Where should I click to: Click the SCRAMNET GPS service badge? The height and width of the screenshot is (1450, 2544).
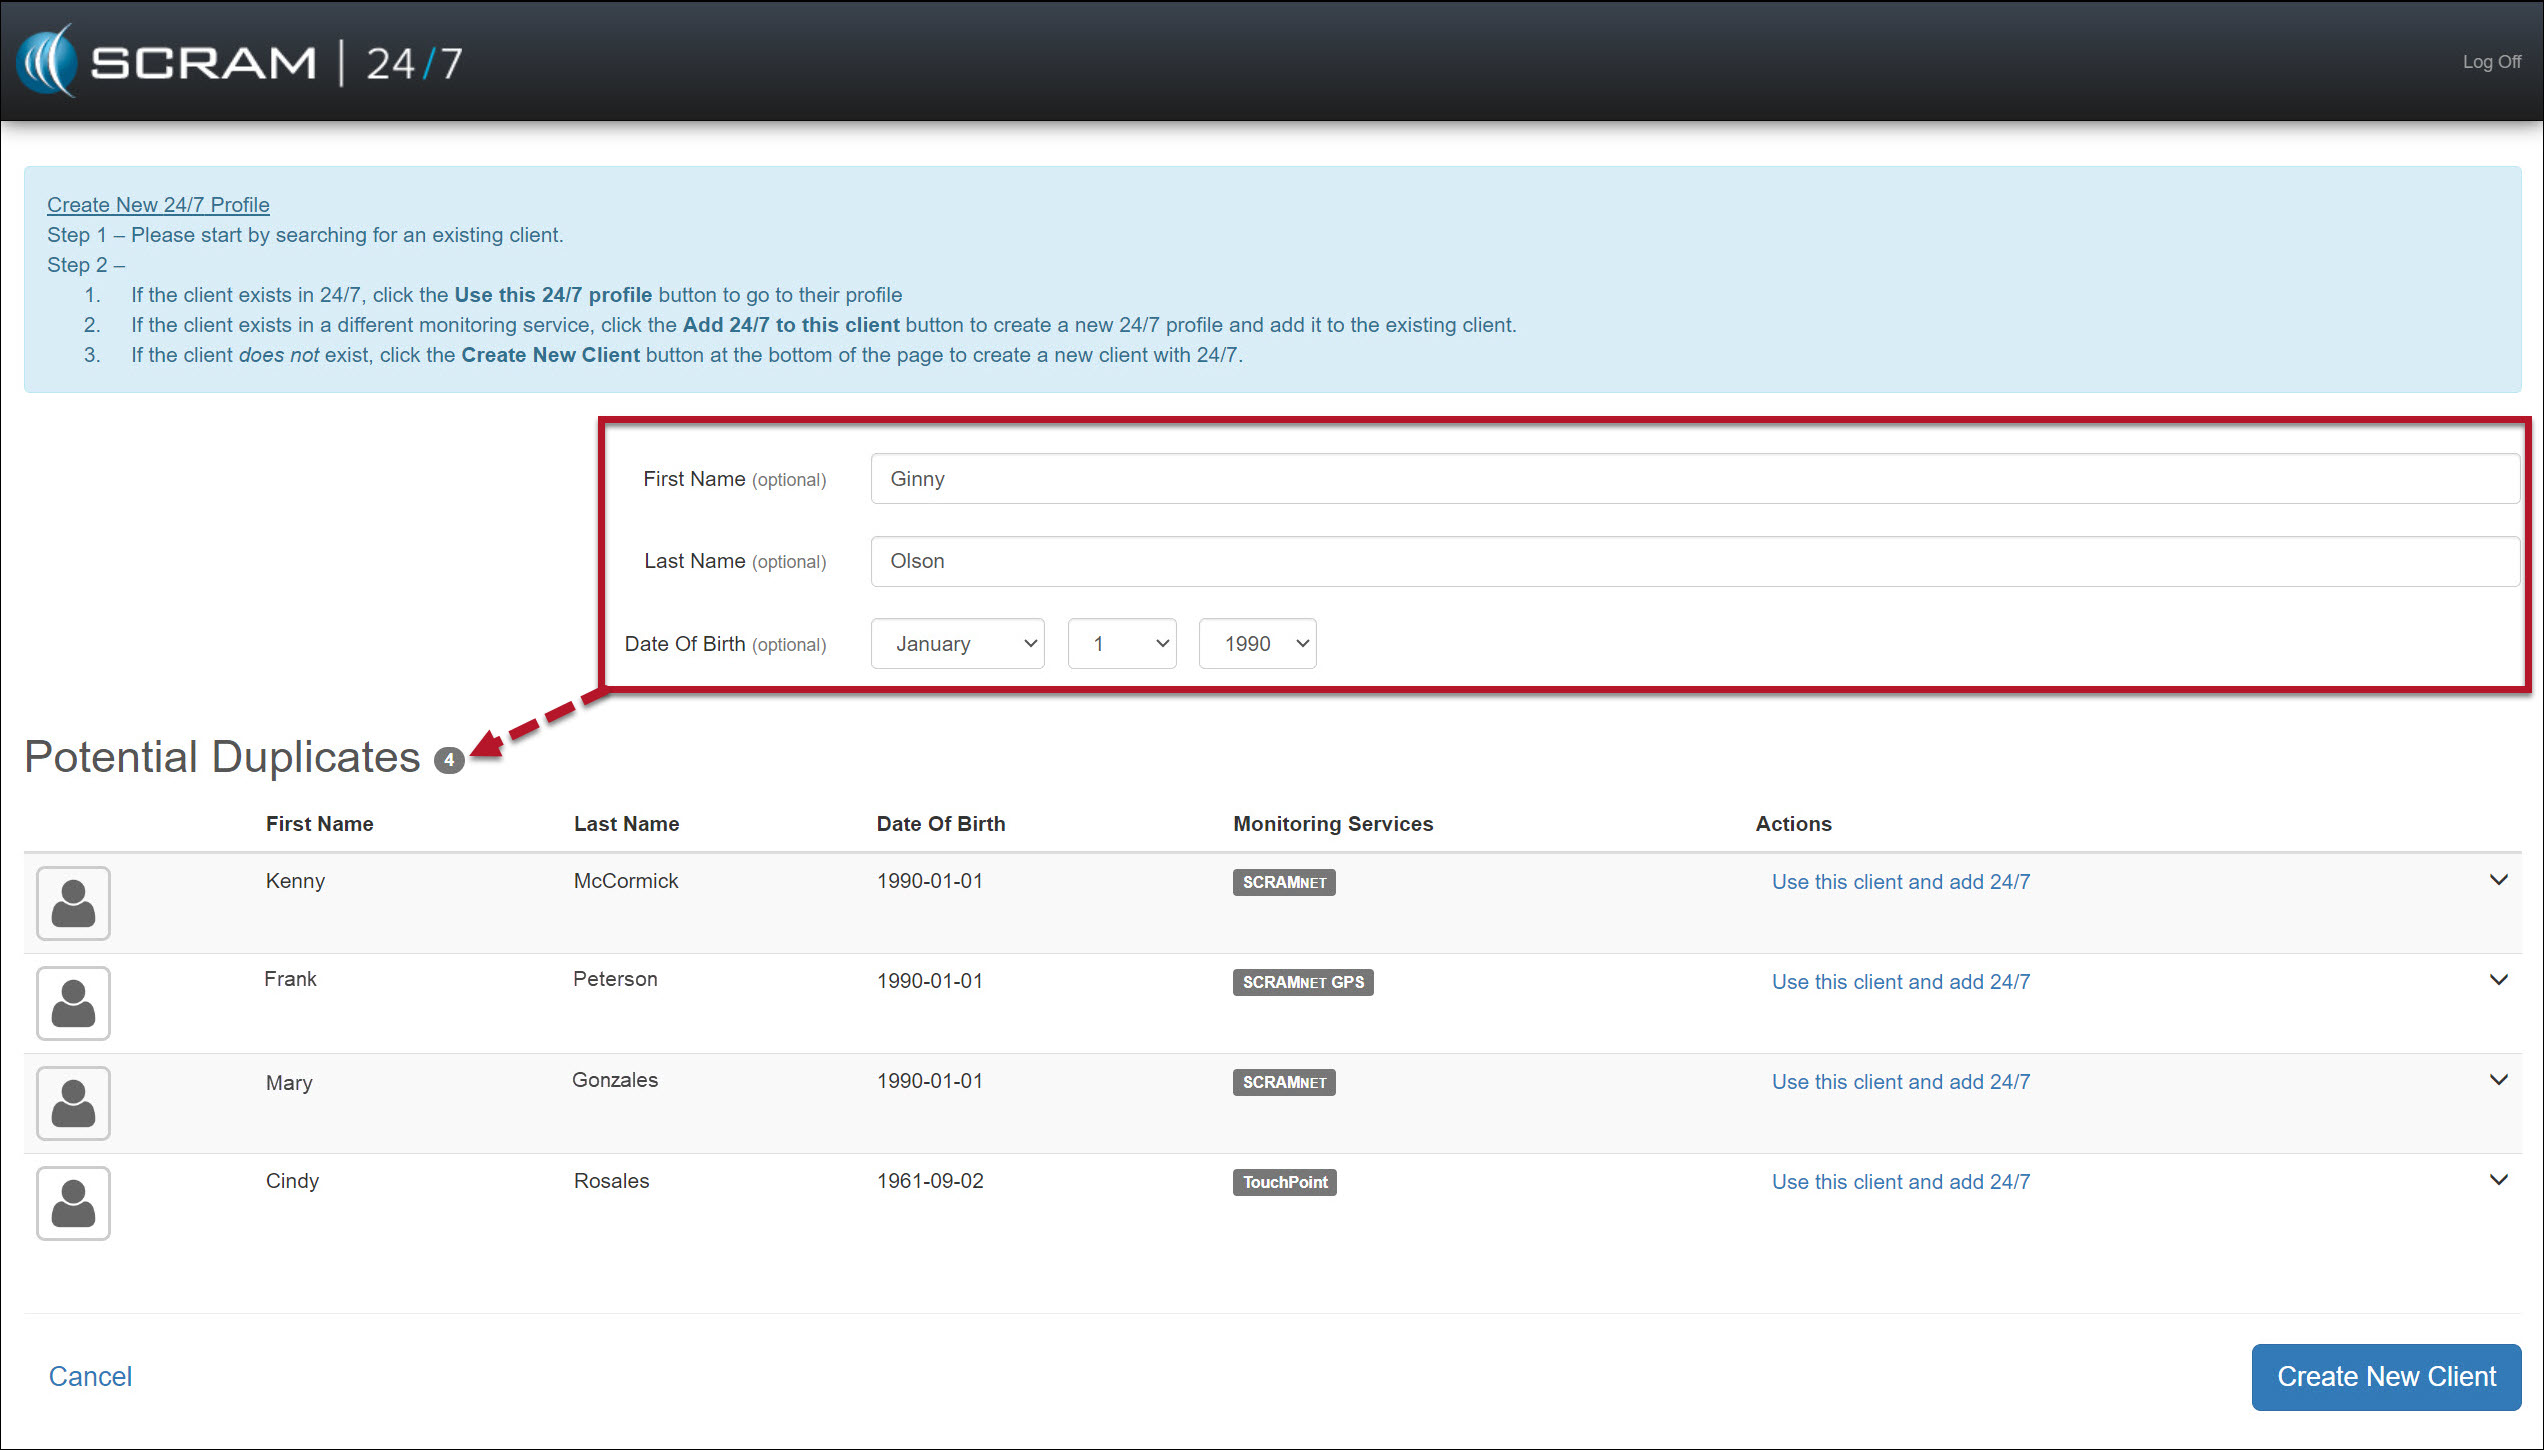click(1302, 982)
